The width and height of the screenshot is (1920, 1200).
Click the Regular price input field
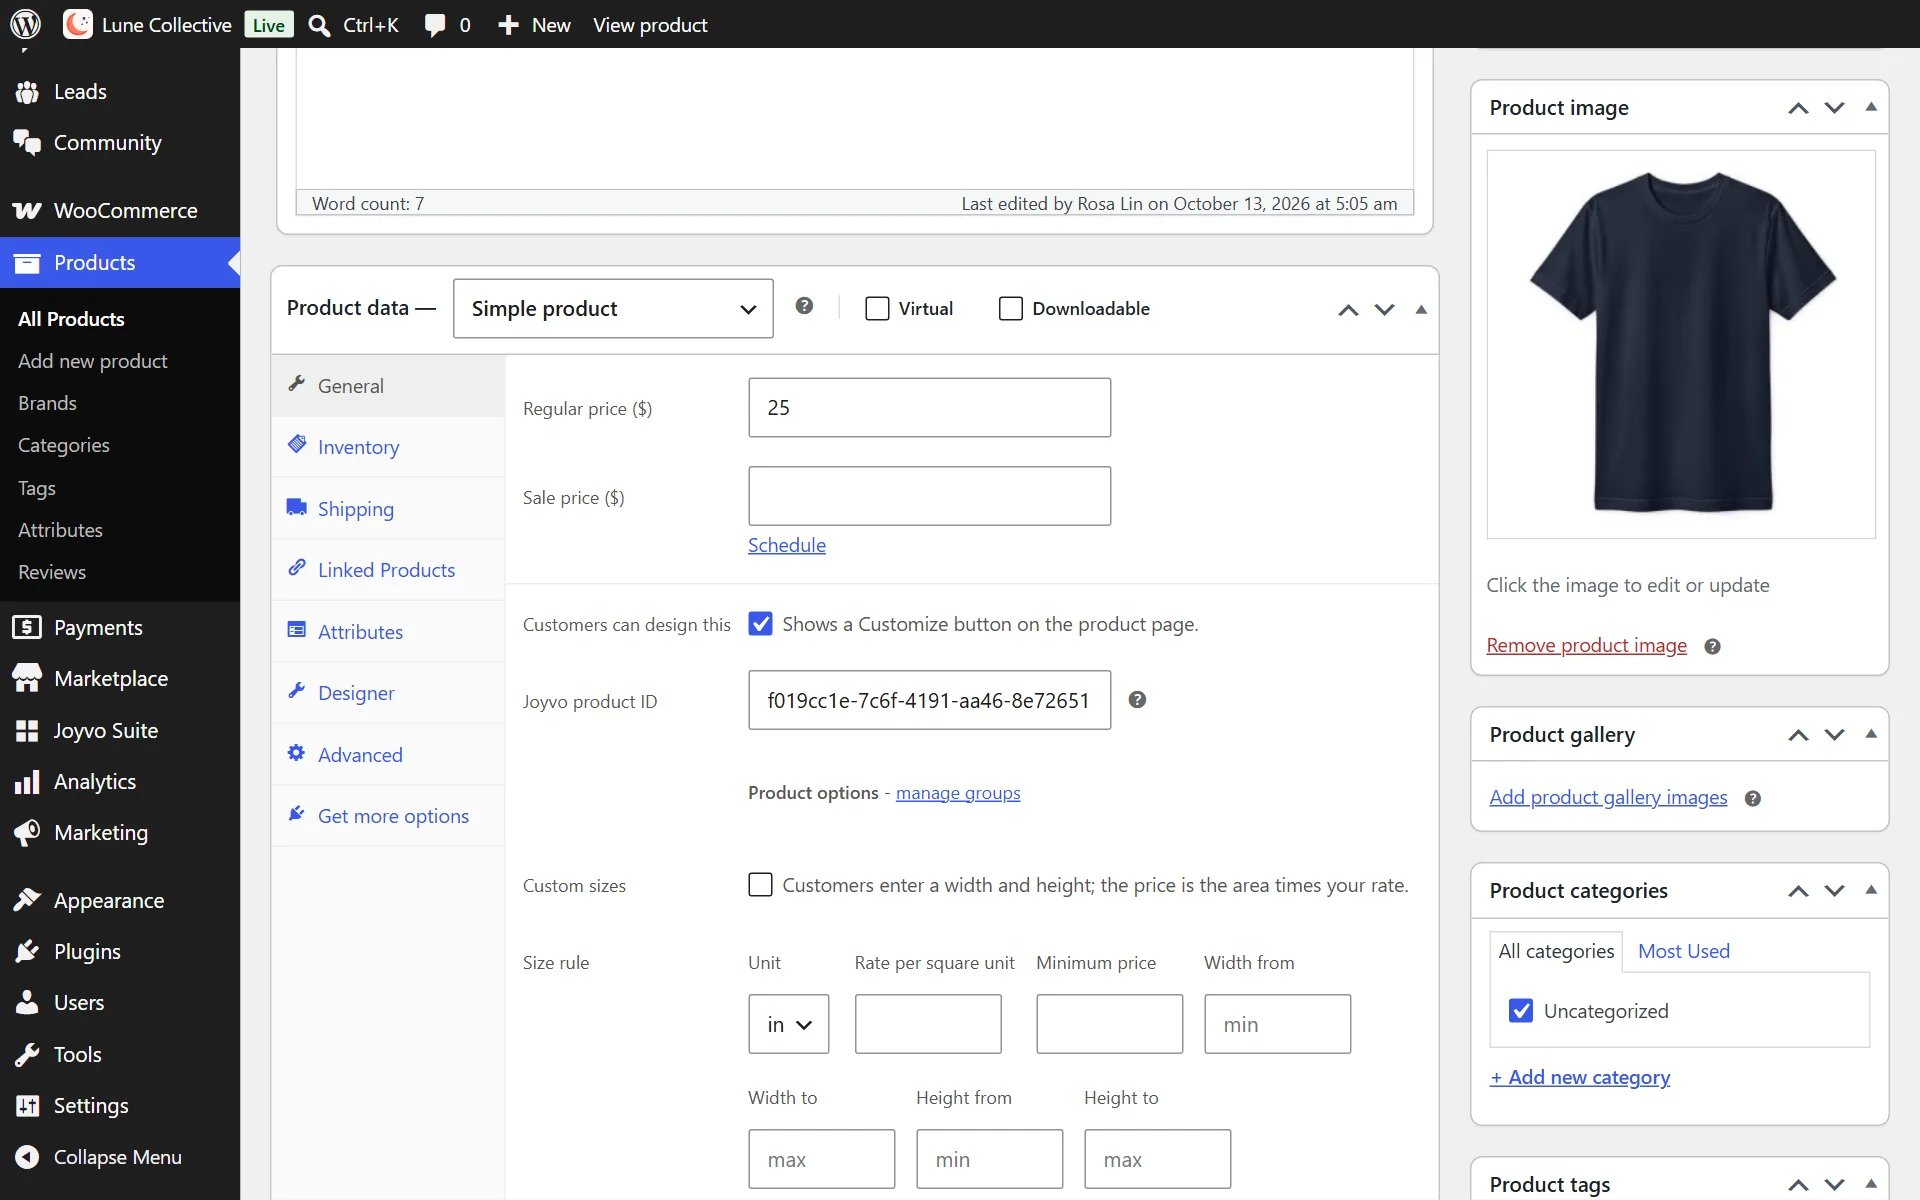click(x=929, y=407)
